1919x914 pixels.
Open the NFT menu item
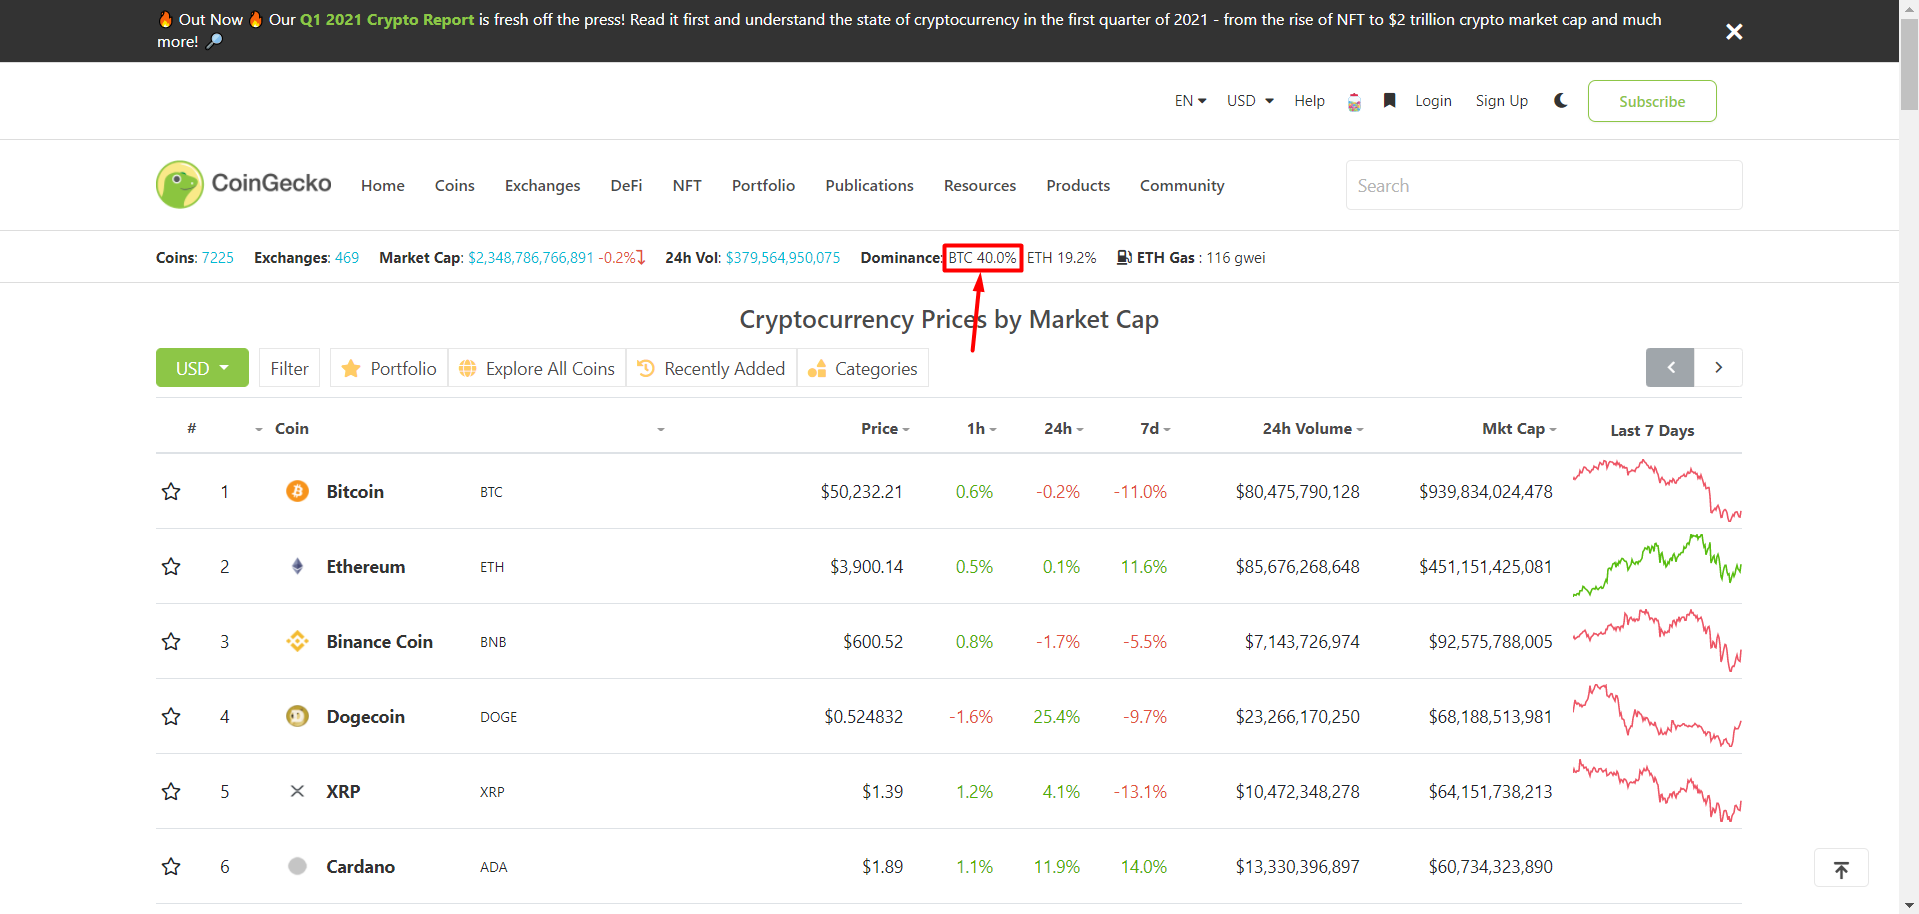(x=687, y=185)
